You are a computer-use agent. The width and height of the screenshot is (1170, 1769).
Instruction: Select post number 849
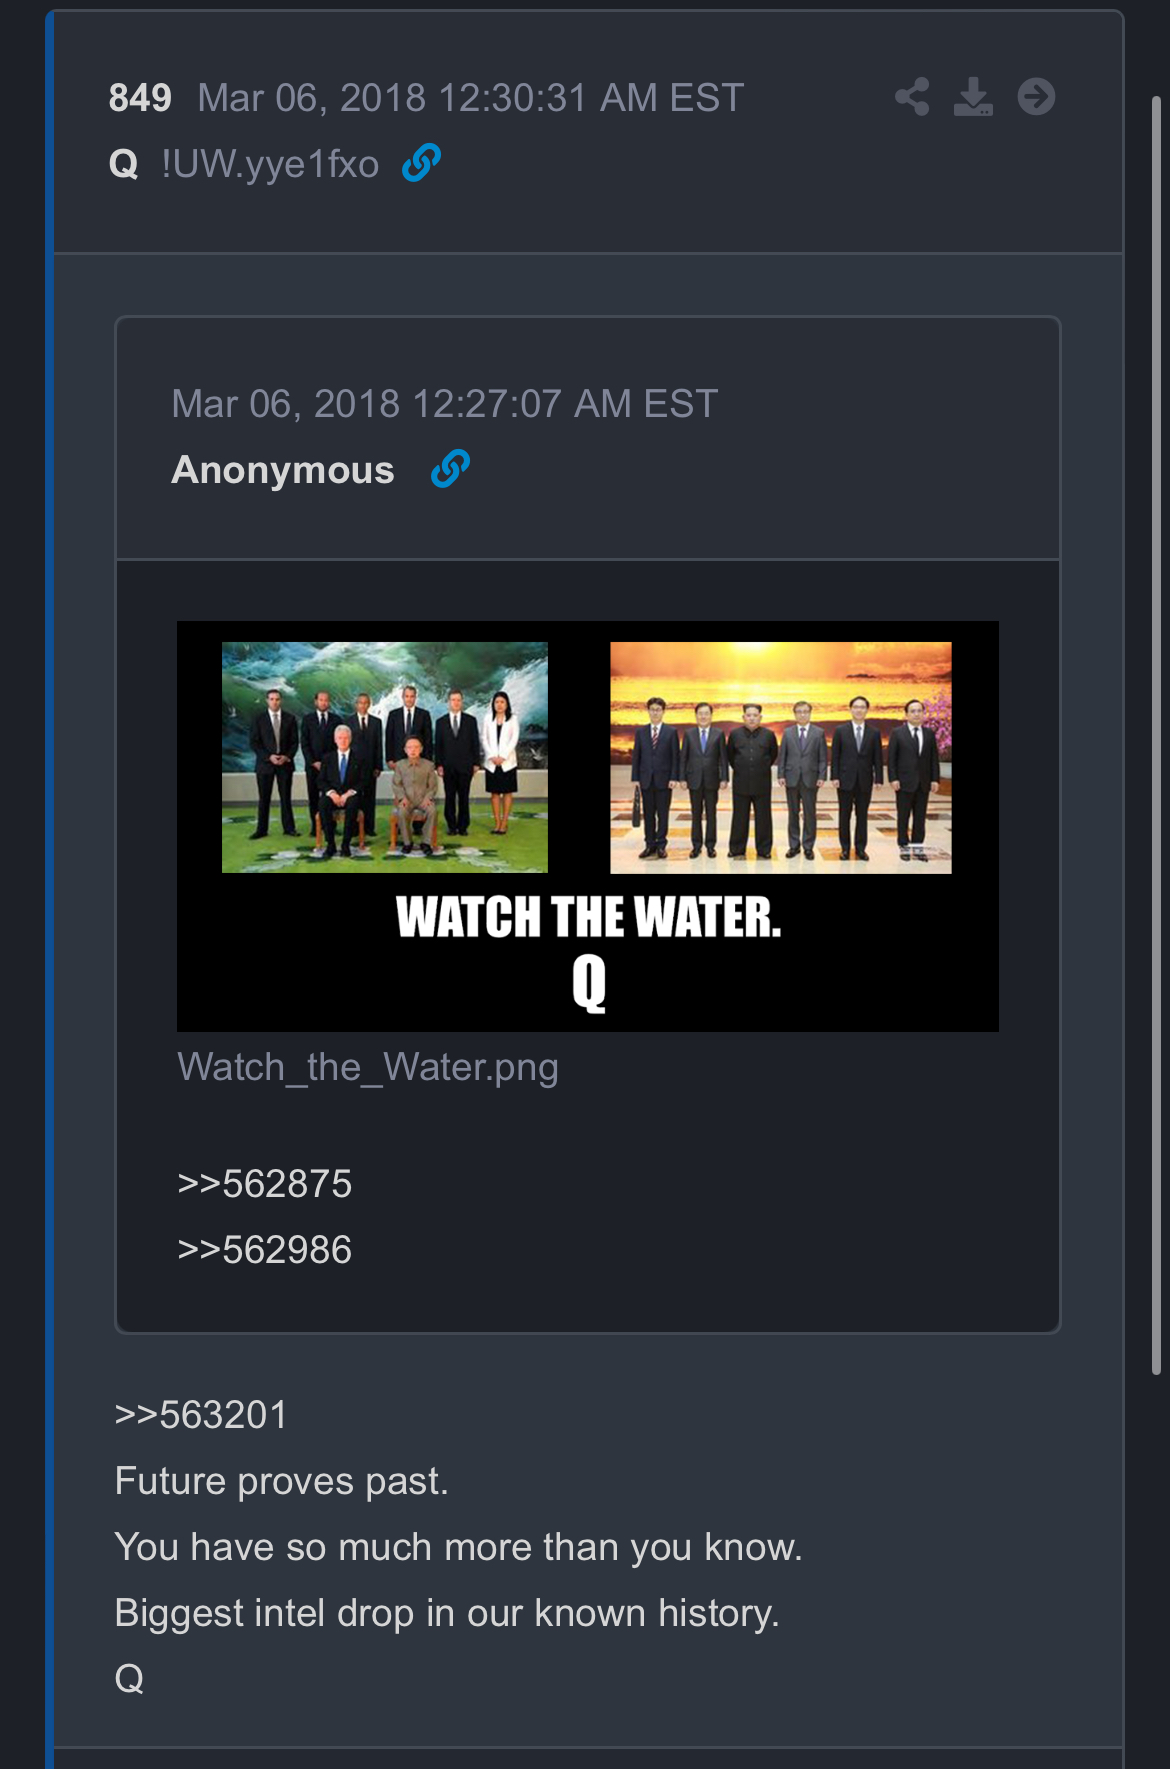(x=140, y=98)
